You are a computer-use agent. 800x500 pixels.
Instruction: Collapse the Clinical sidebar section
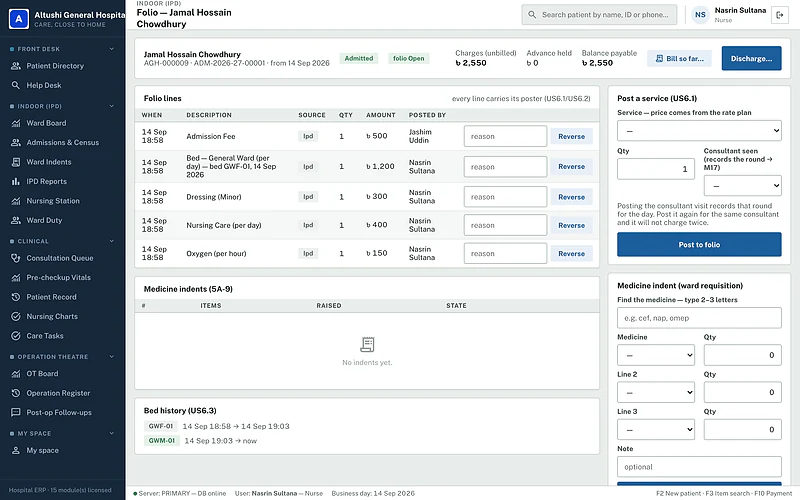(112, 241)
